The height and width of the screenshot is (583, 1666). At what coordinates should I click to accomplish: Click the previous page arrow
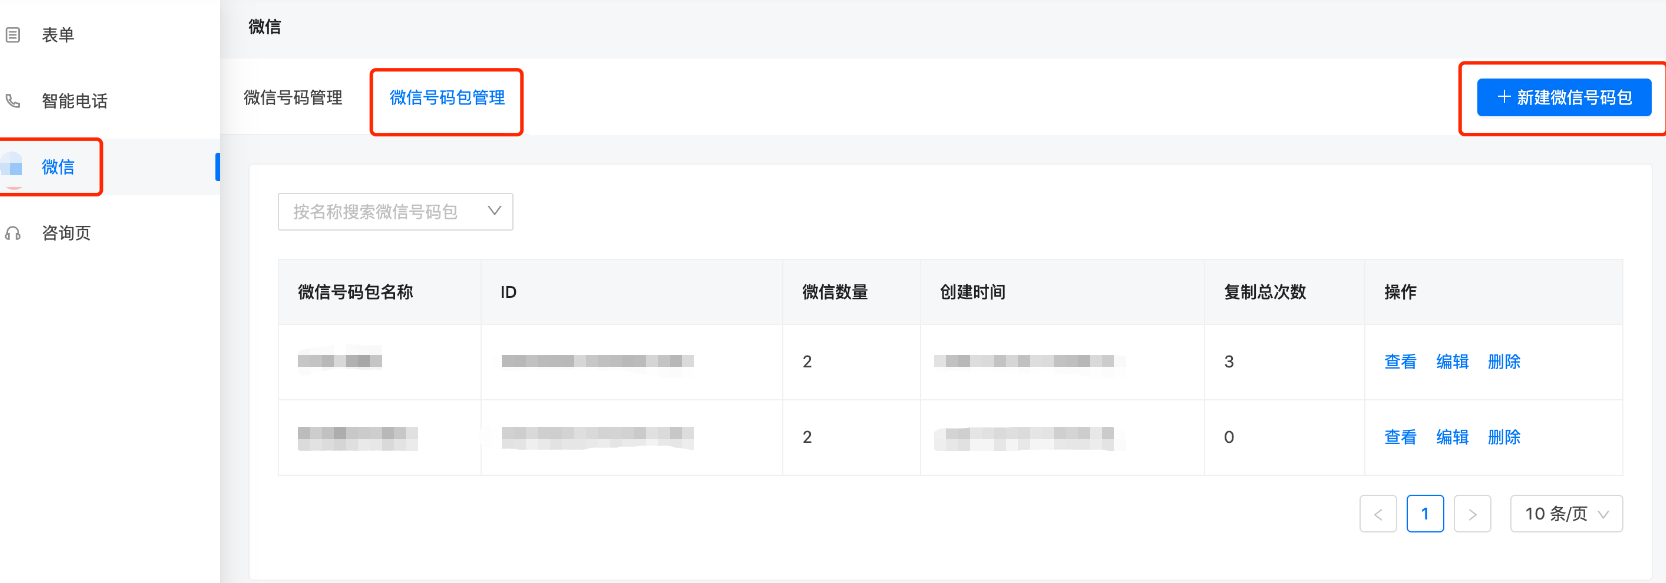1377,513
